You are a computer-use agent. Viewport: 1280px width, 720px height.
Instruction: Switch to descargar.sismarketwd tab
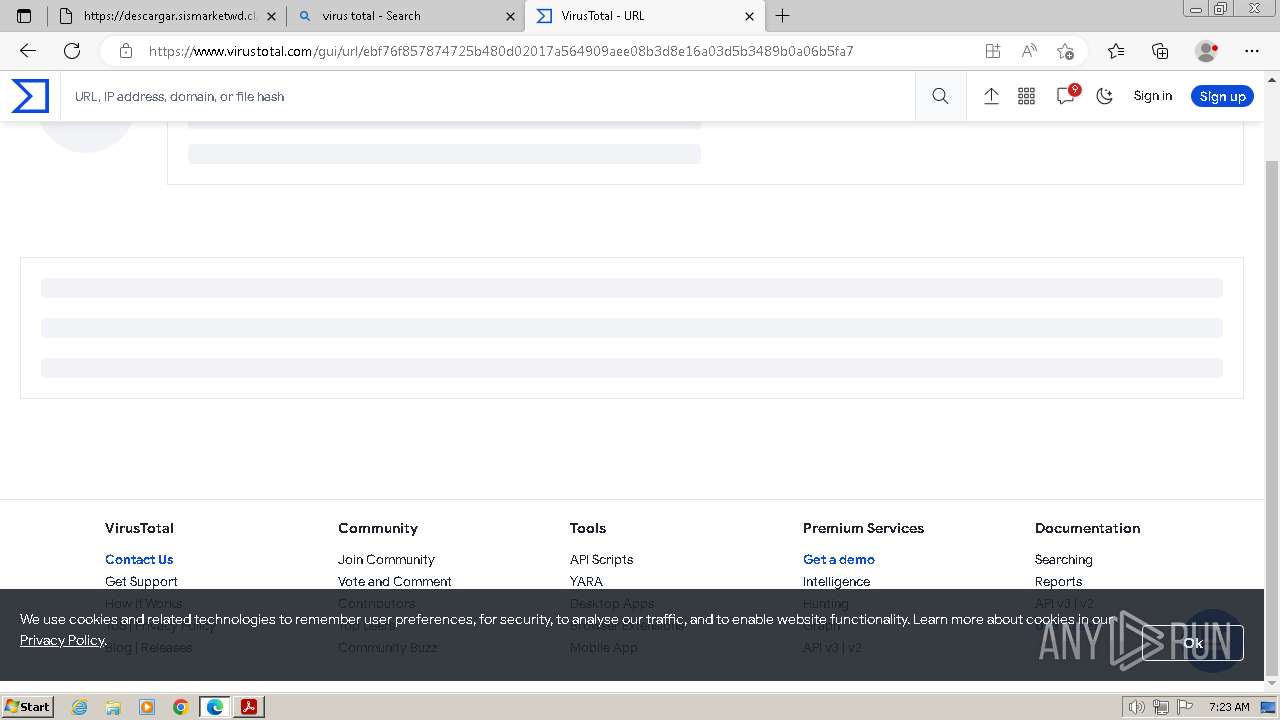click(166, 16)
